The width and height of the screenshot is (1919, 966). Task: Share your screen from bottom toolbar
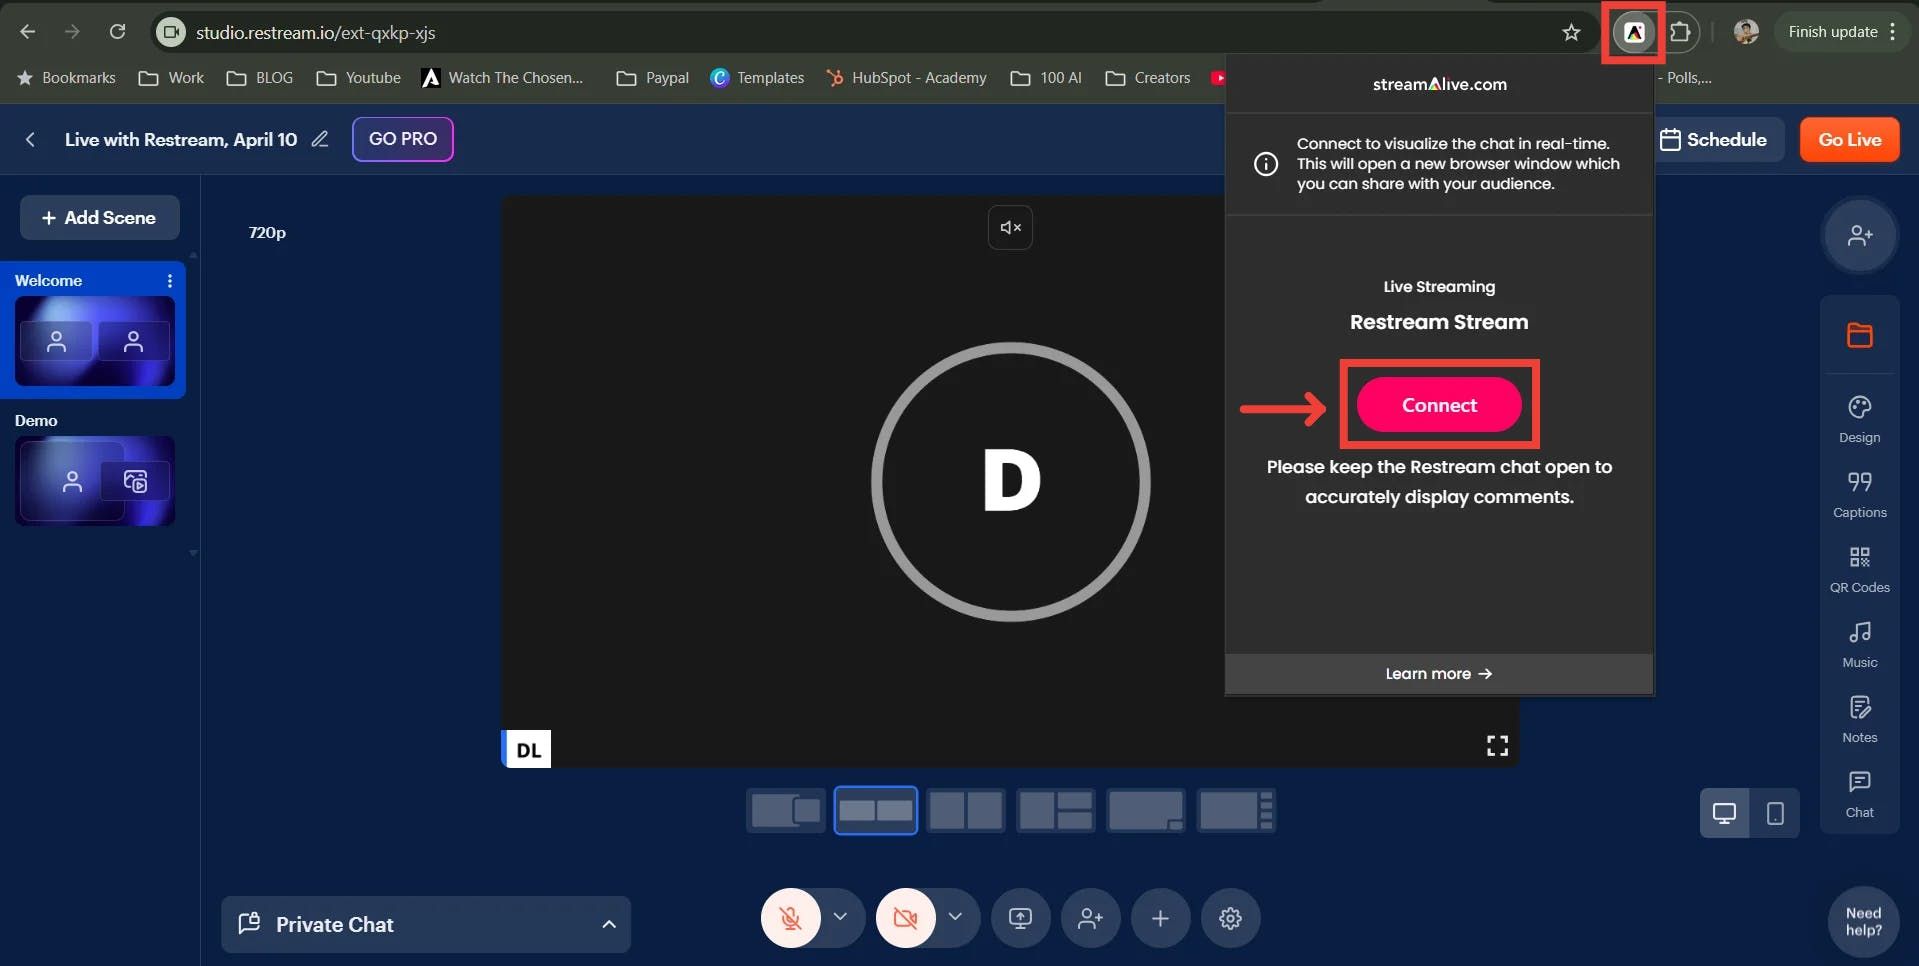coord(1020,918)
